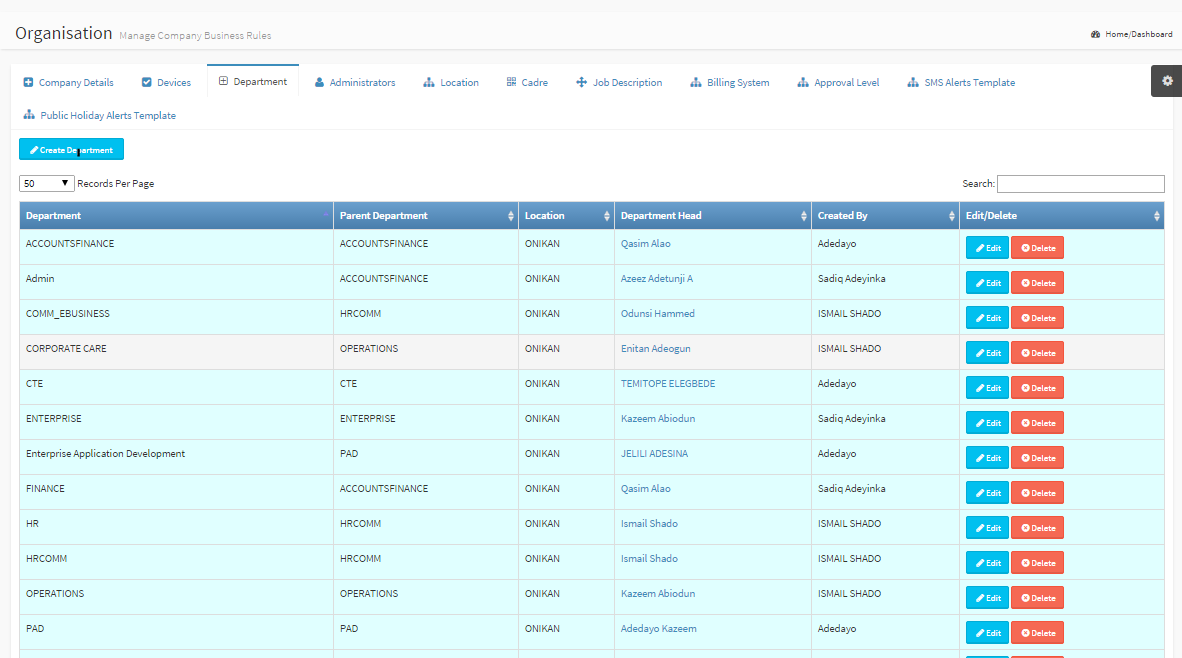The width and height of the screenshot is (1182, 658).
Task: Open the Company Details tab
Action: (x=68, y=83)
